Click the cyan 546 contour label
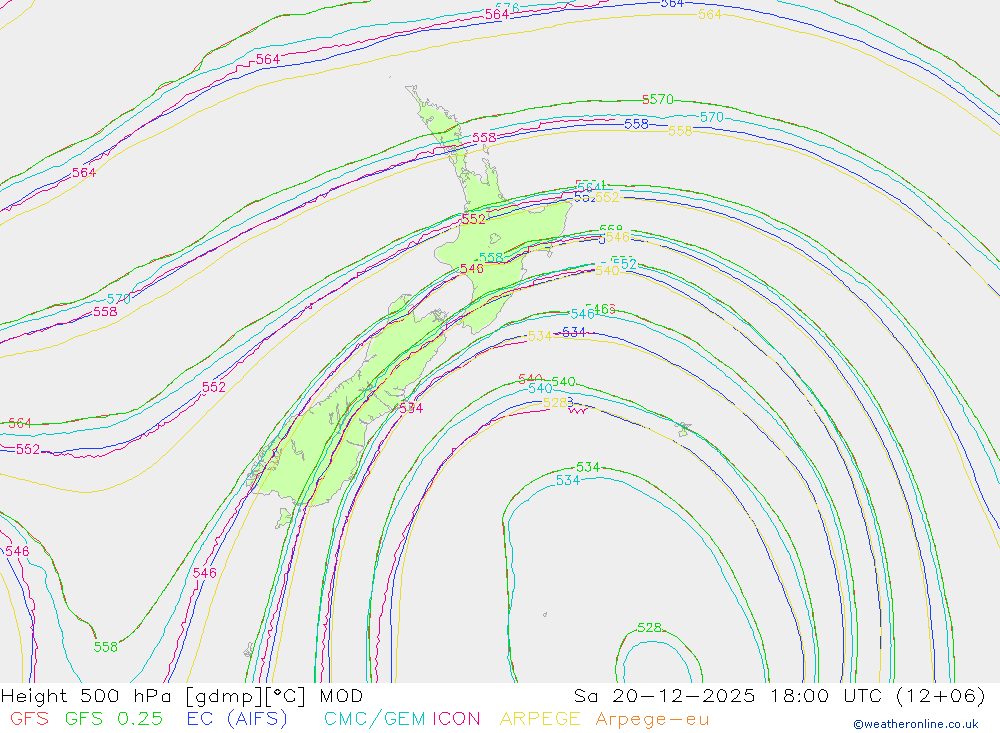Screen dimensions: 1000x733 (x=582, y=314)
